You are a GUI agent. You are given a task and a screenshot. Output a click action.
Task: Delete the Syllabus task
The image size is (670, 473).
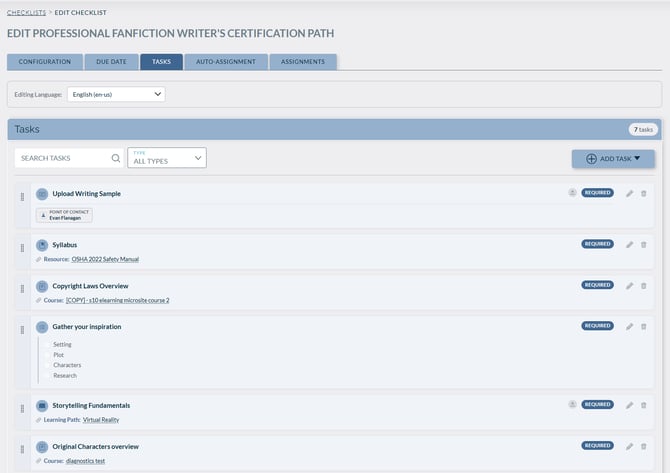pyautogui.click(x=643, y=244)
